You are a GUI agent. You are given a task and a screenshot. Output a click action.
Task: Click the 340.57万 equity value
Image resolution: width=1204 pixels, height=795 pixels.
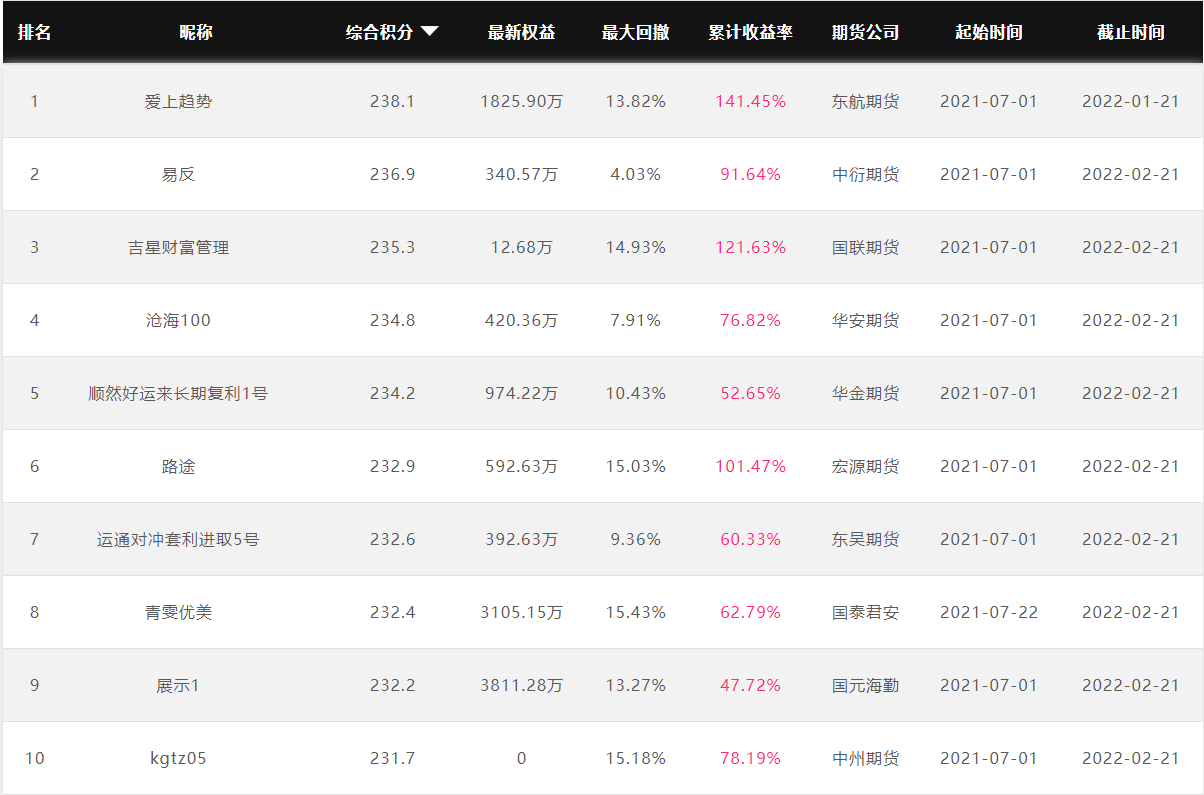point(522,174)
